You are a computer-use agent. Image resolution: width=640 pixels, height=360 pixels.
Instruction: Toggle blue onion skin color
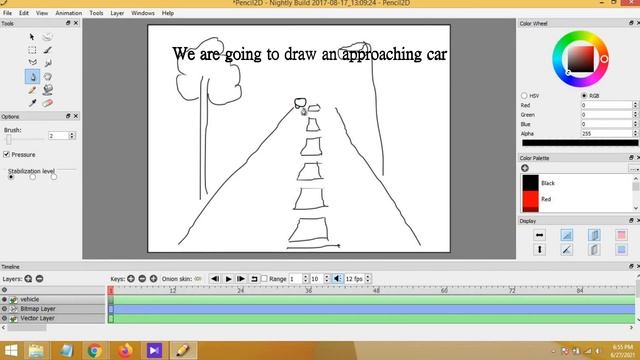tap(621, 249)
